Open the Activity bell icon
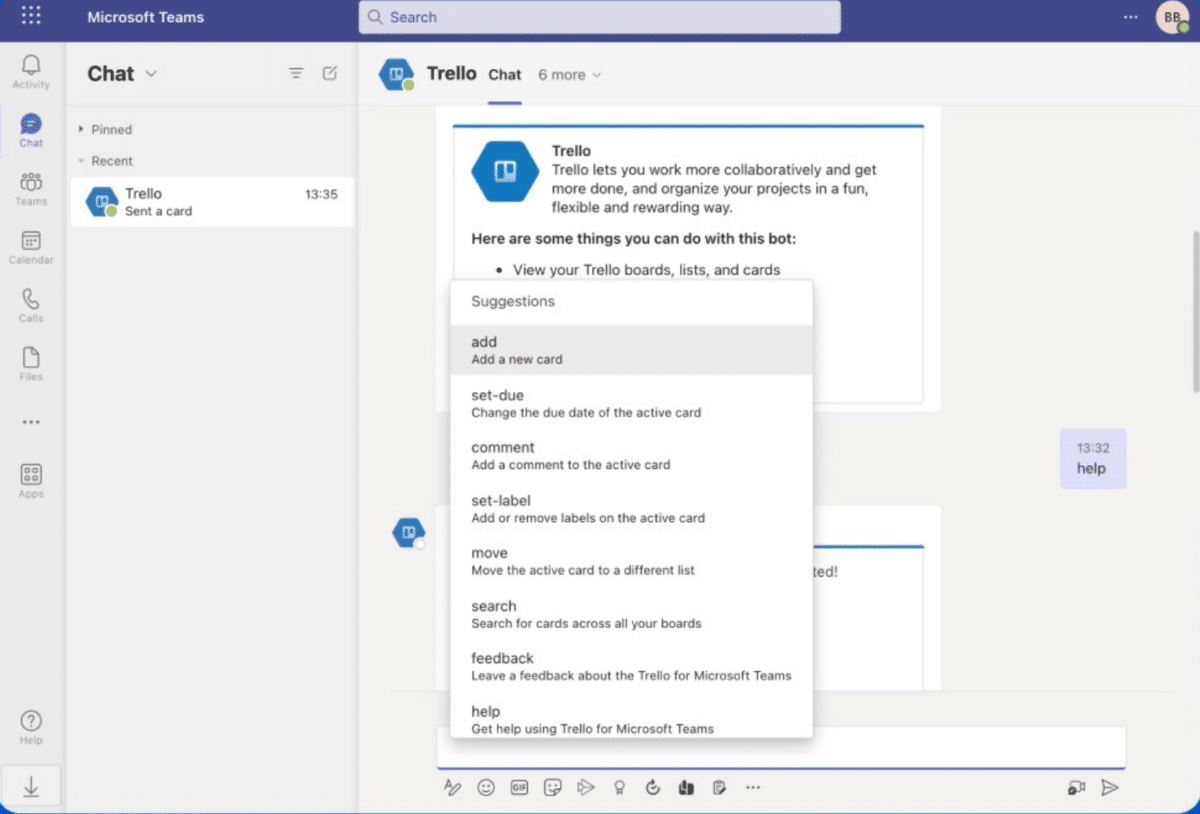This screenshot has width=1200, height=814. 31,70
